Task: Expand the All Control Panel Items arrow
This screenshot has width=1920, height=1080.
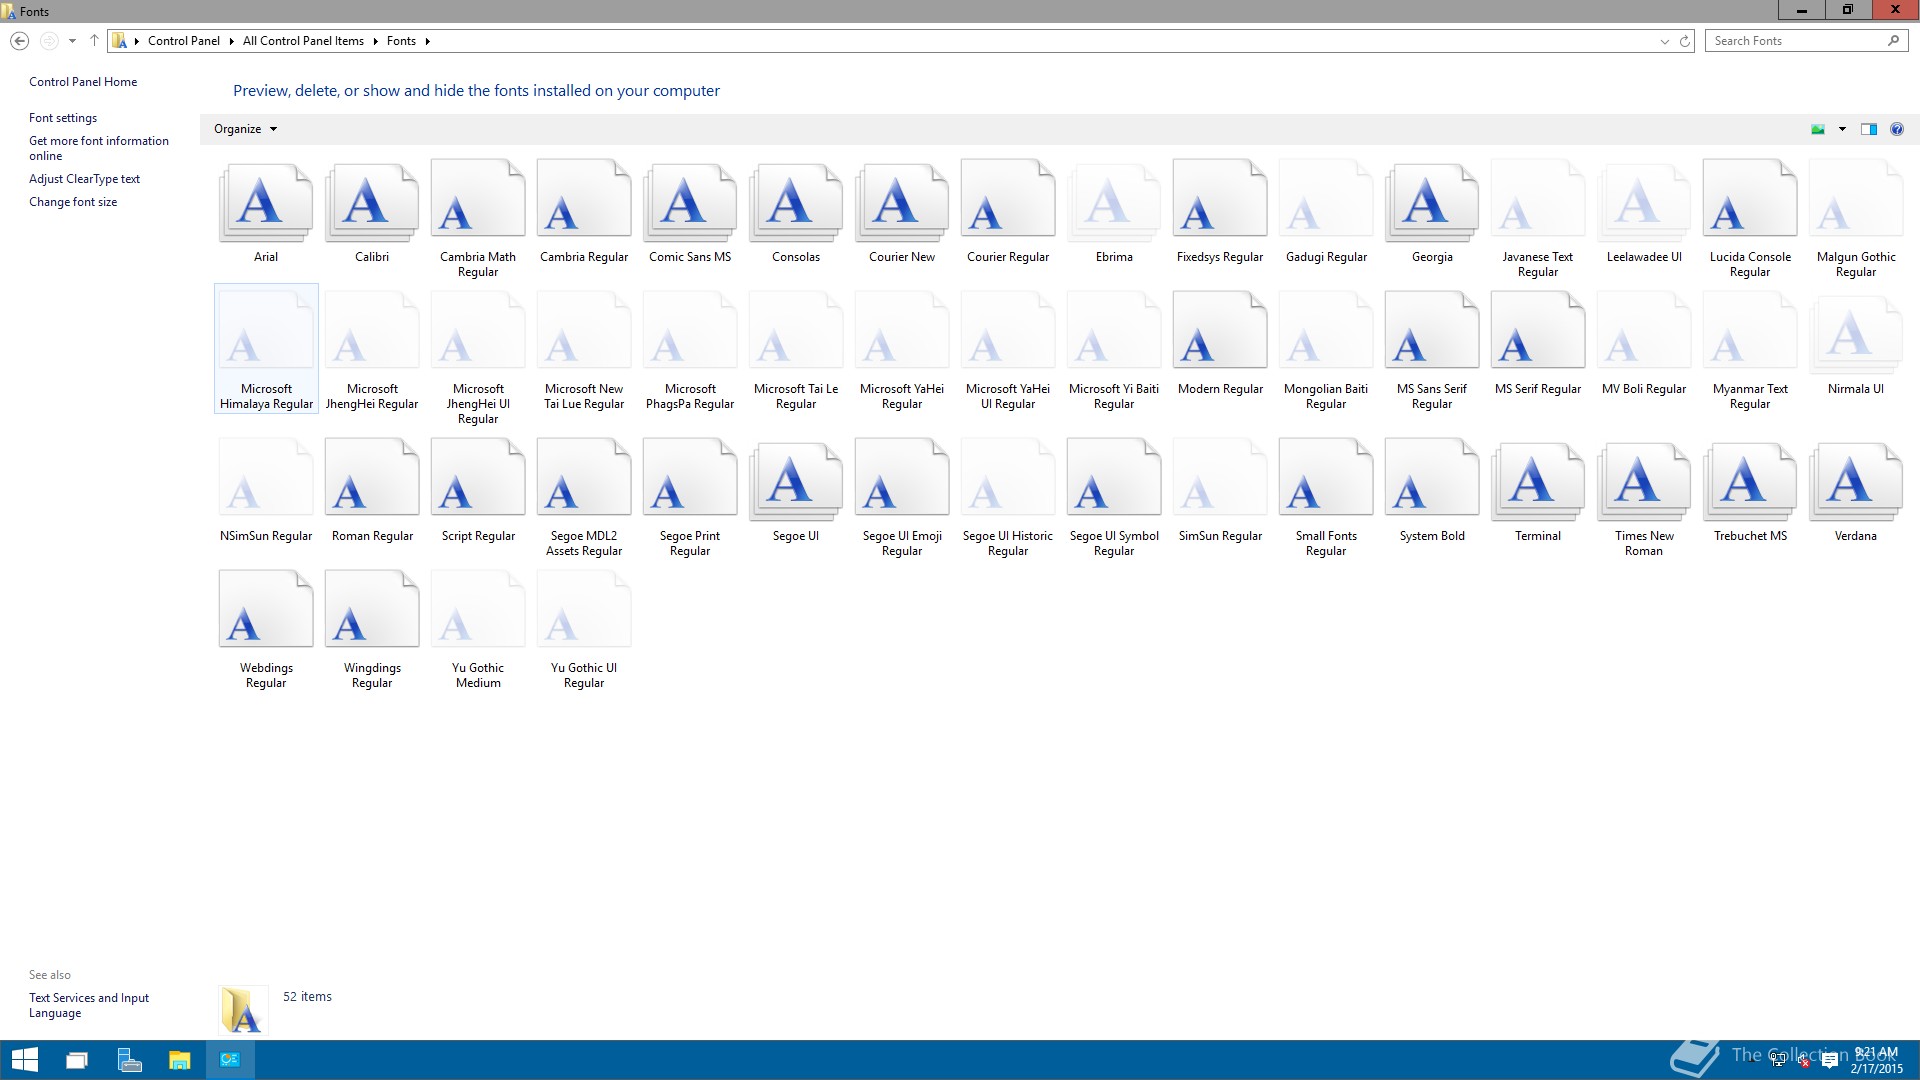Action: pyautogui.click(x=375, y=41)
